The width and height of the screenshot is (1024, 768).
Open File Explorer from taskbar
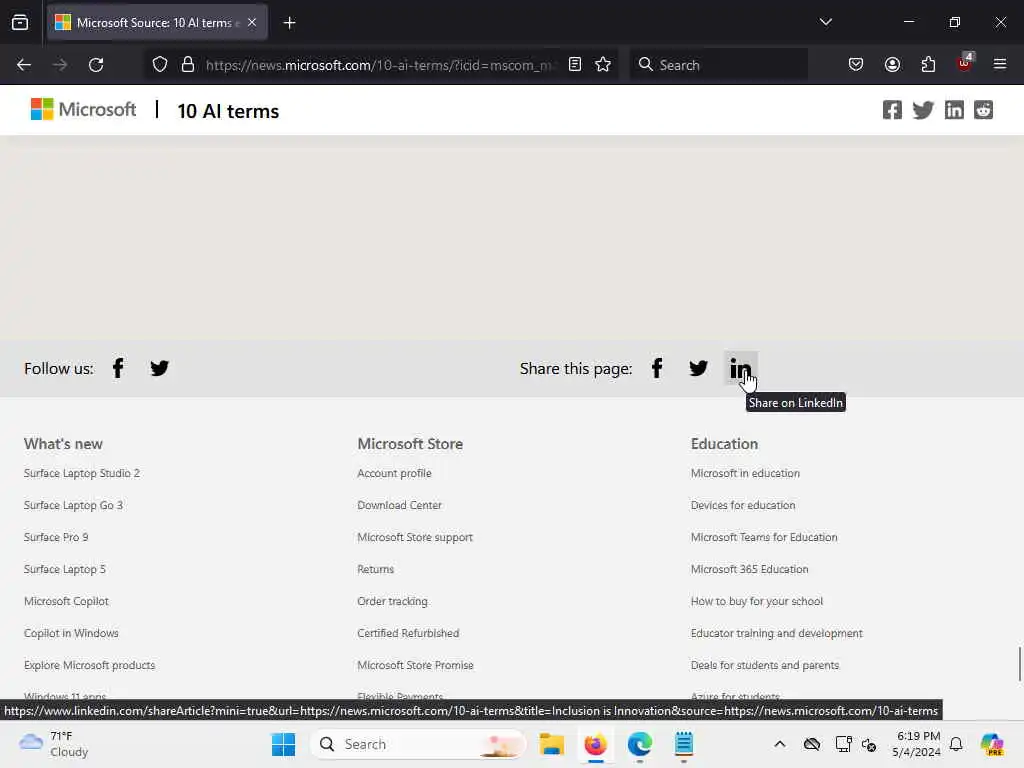click(x=551, y=744)
